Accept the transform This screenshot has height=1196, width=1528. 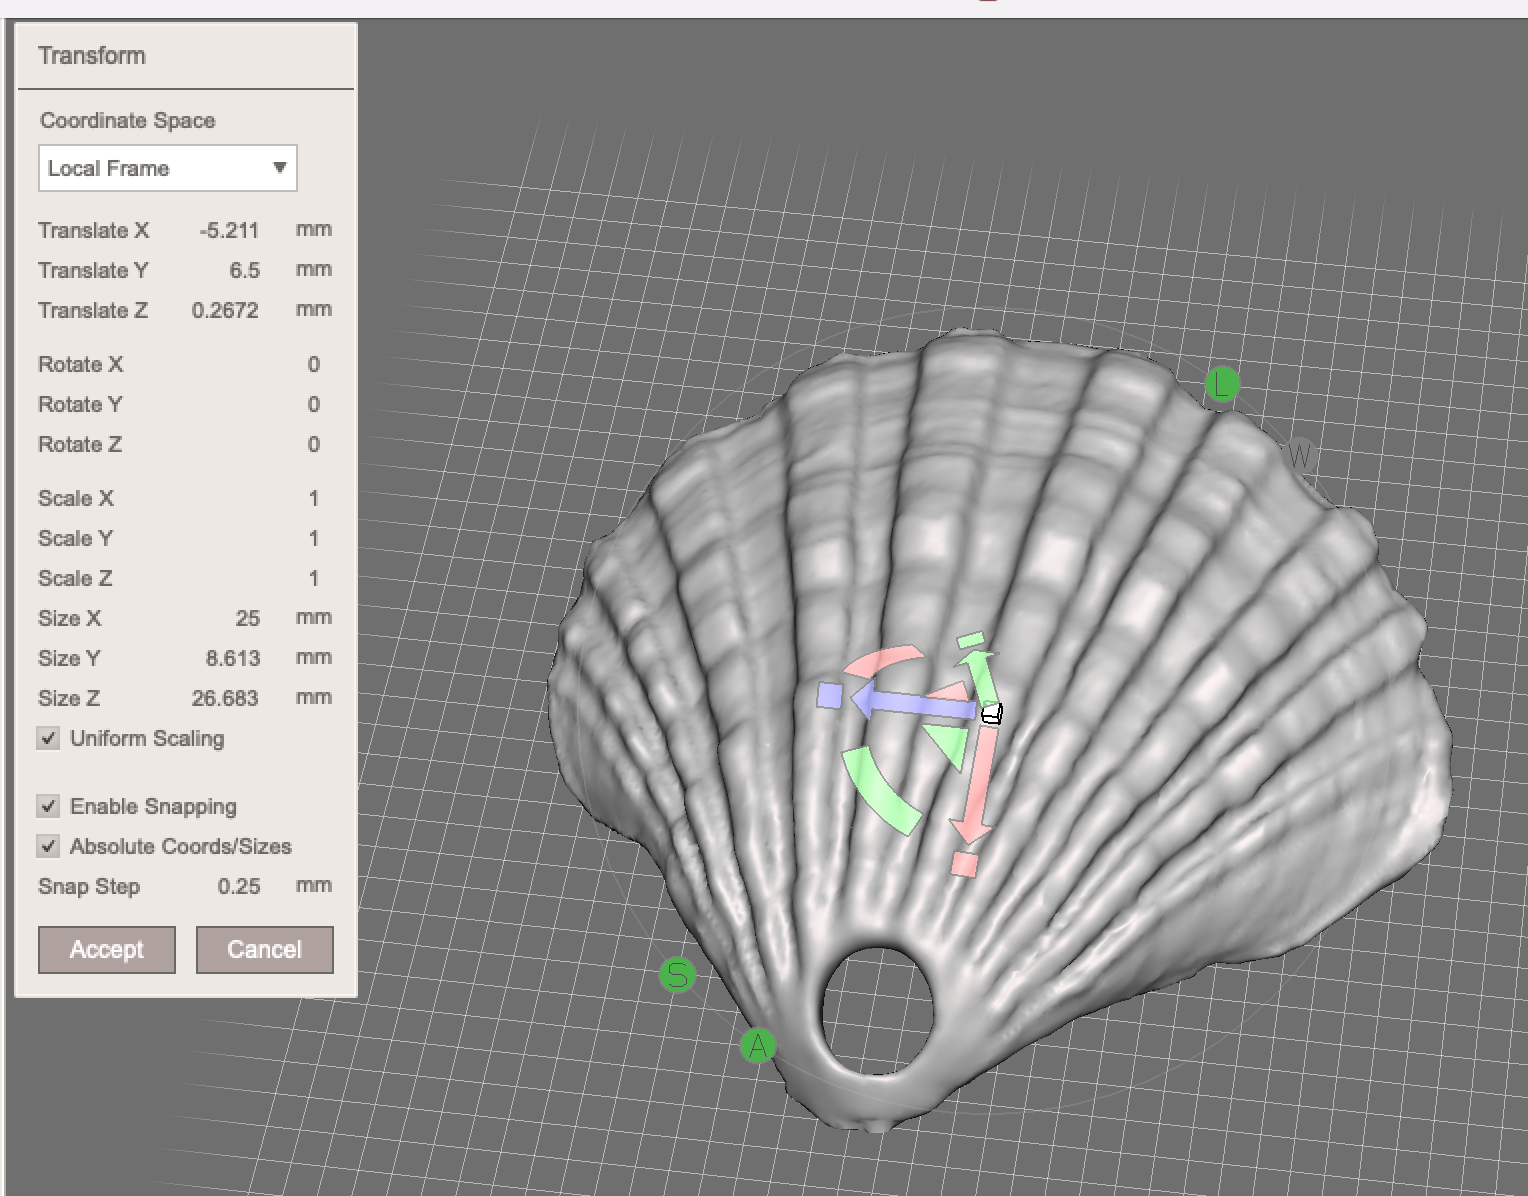[107, 949]
